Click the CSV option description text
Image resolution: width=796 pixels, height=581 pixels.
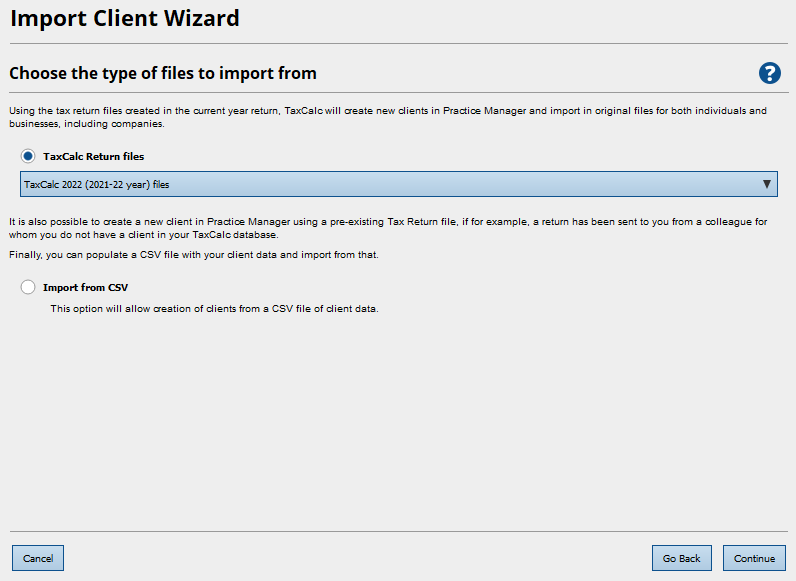click(x=214, y=308)
